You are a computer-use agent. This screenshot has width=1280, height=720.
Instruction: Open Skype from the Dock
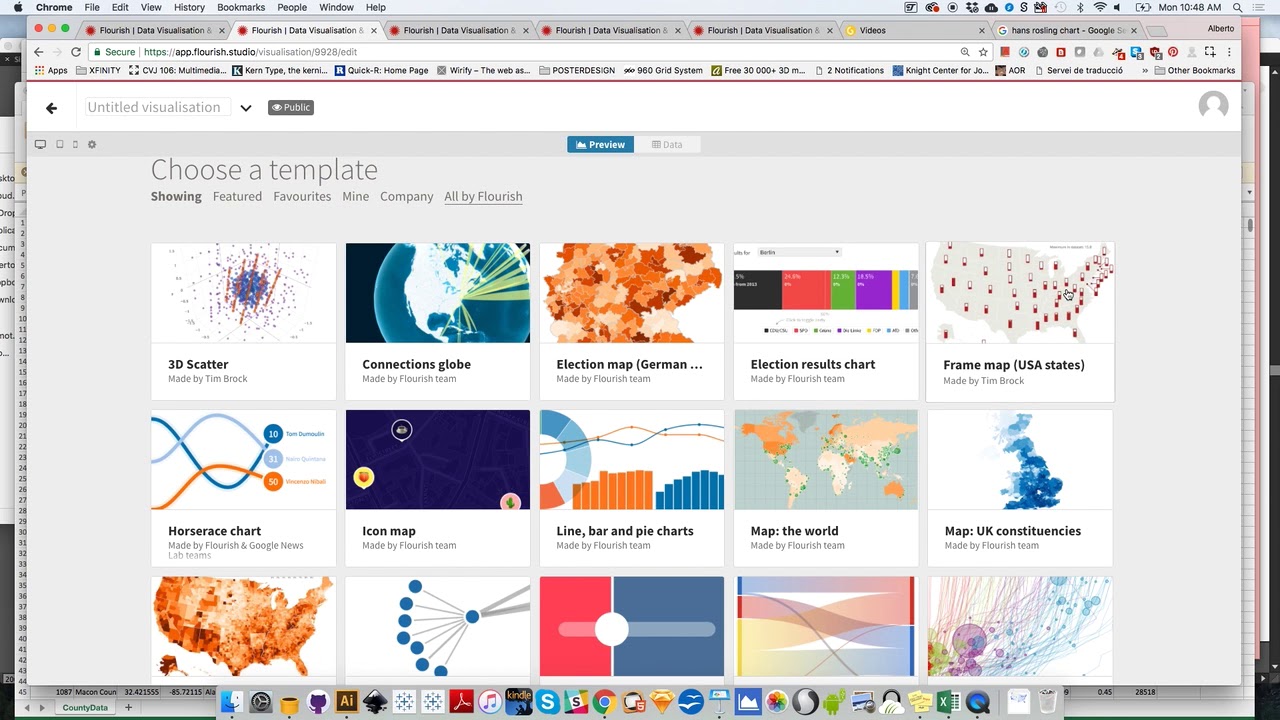point(547,703)
